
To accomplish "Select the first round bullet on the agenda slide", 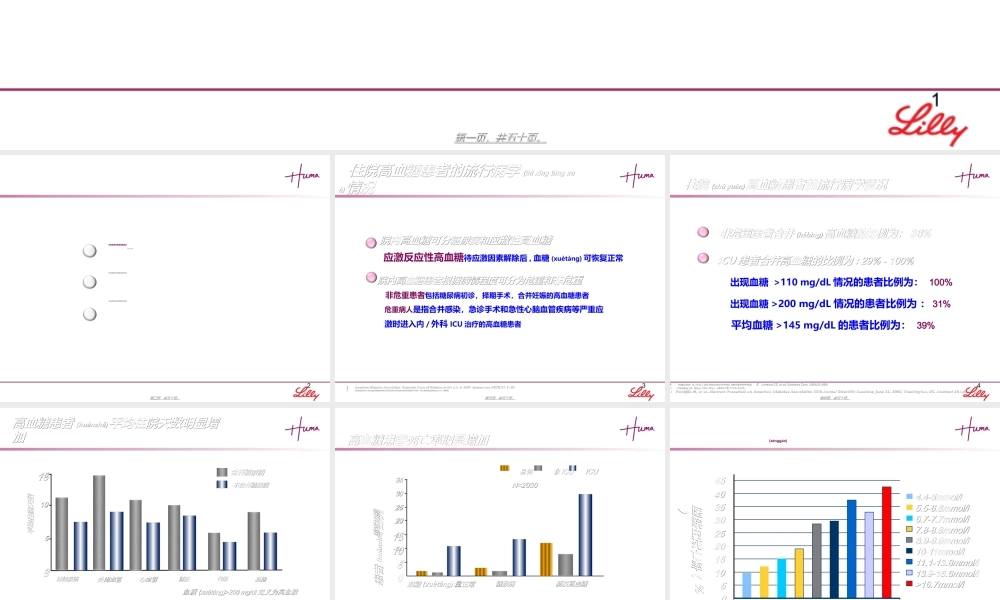I will 90,249.
